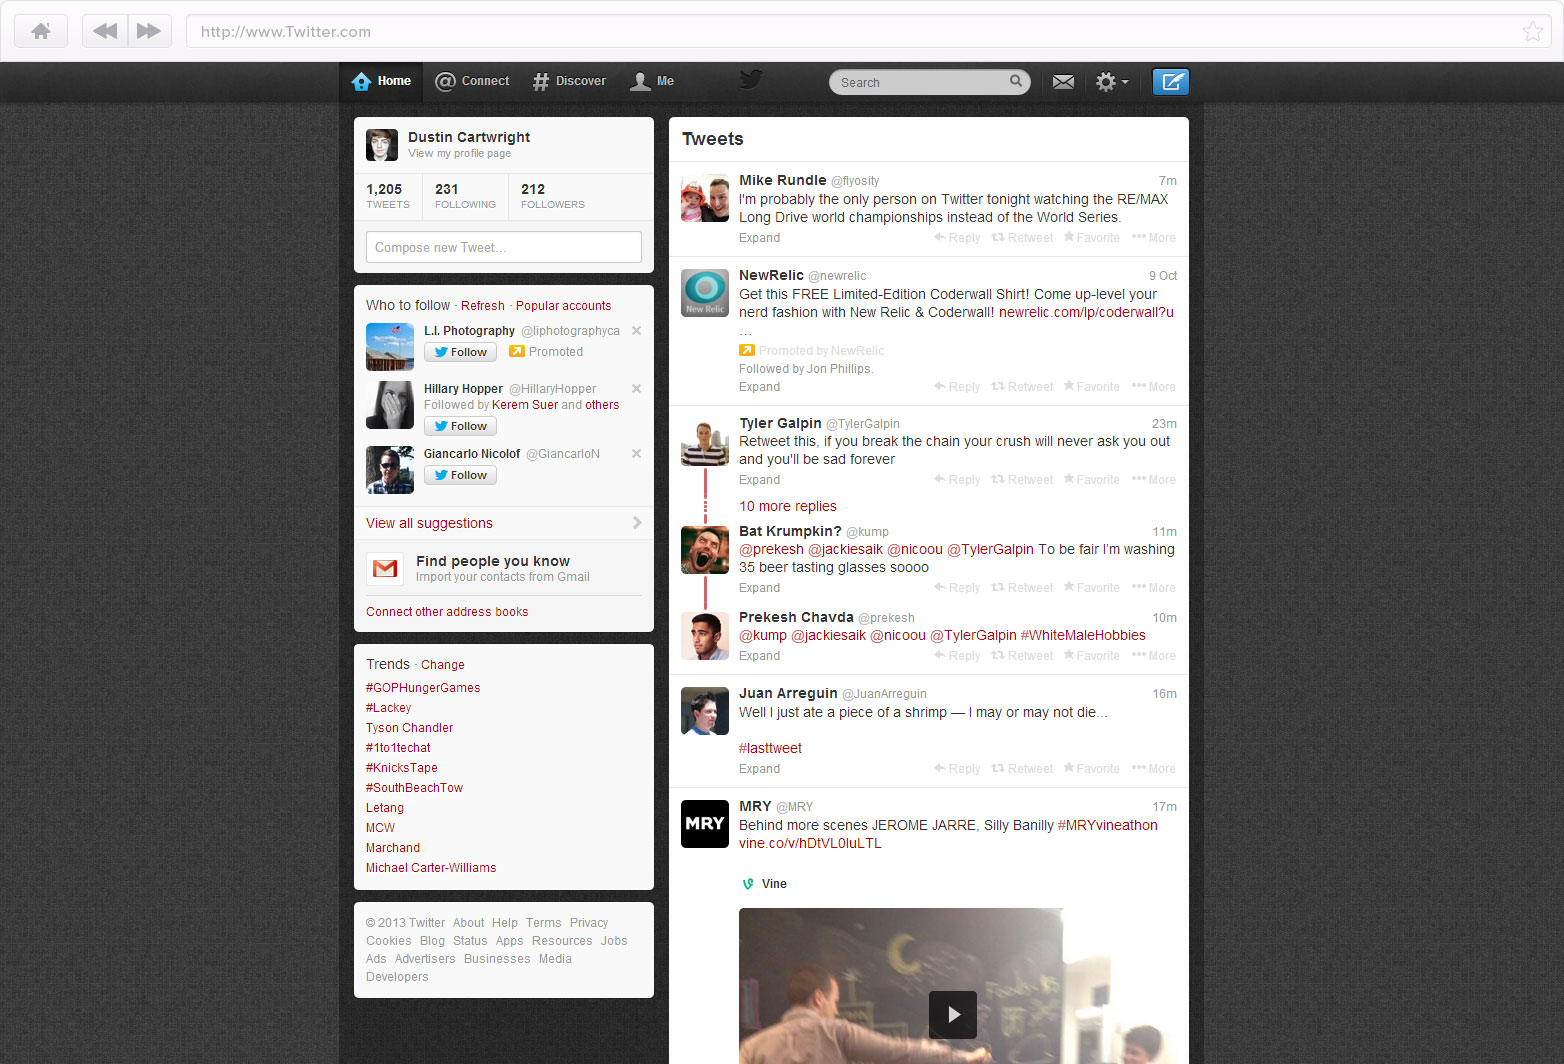Open View all suggestions
The image size is (1564, 1064).
(x=504, y=523)
